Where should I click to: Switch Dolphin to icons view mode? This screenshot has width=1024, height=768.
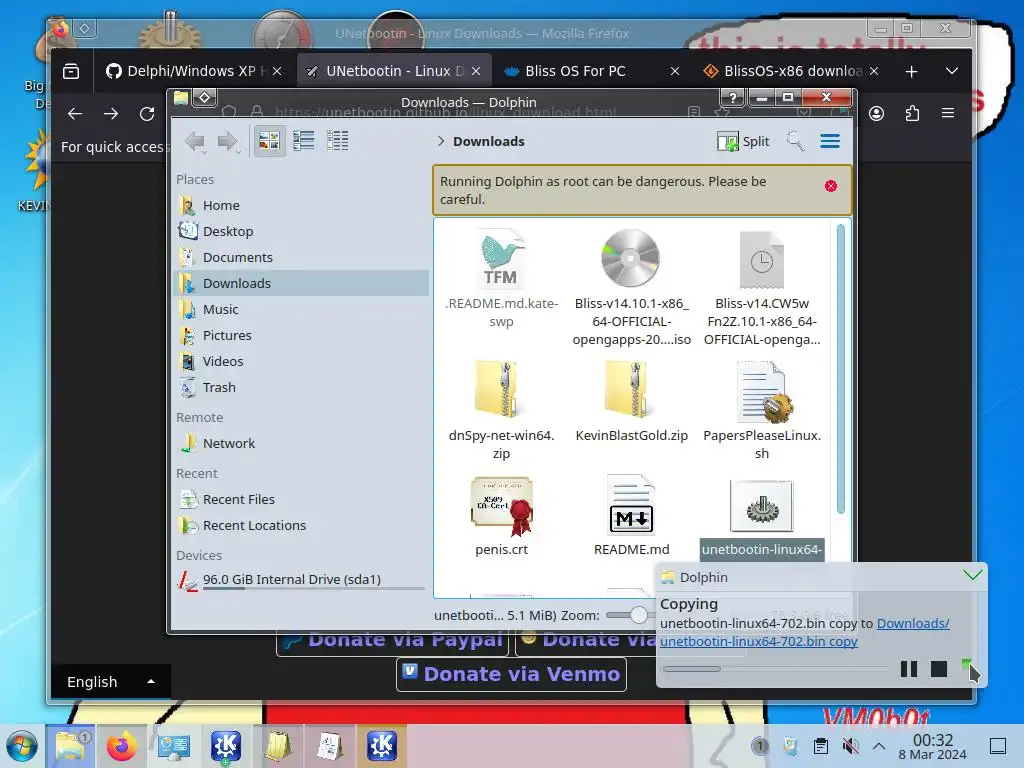pyautogui.click(x=269, y=141)
